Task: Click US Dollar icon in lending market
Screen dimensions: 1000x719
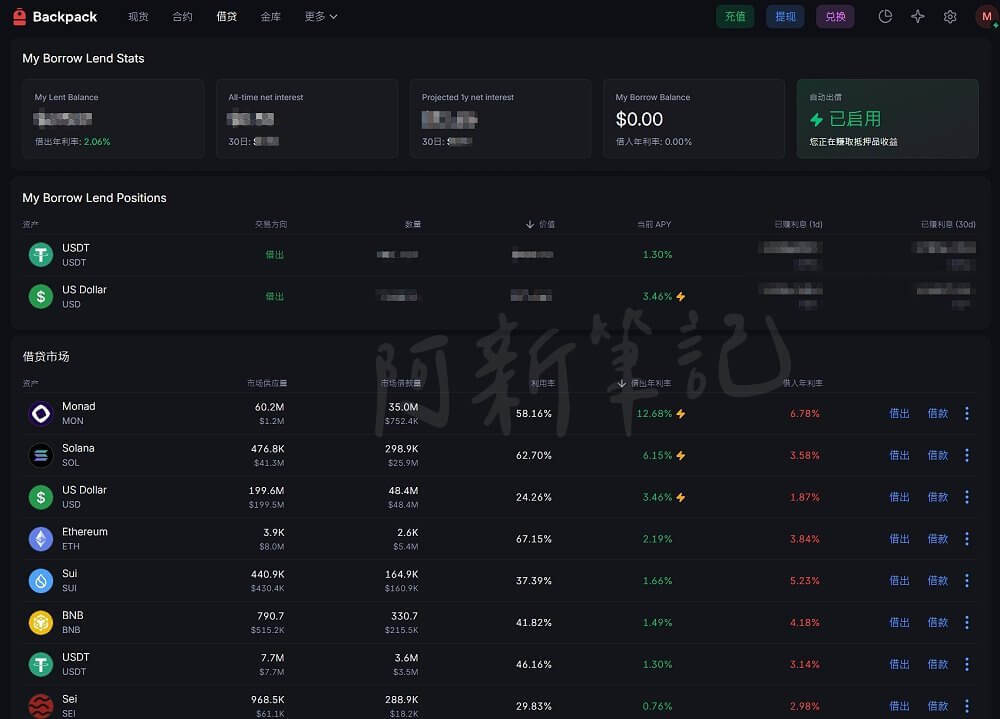Action: [41, 497]
